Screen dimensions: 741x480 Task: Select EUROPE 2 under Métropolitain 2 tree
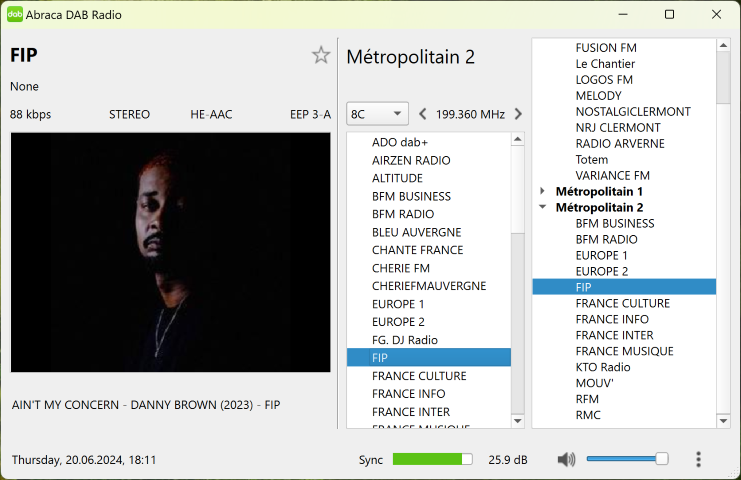(602, 271)
